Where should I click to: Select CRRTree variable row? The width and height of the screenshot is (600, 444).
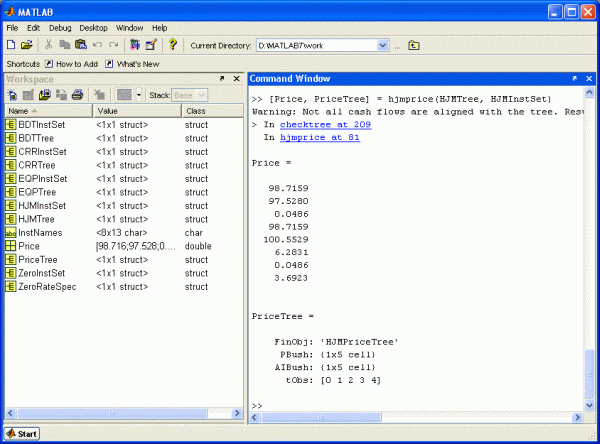[x=124, y=165]
